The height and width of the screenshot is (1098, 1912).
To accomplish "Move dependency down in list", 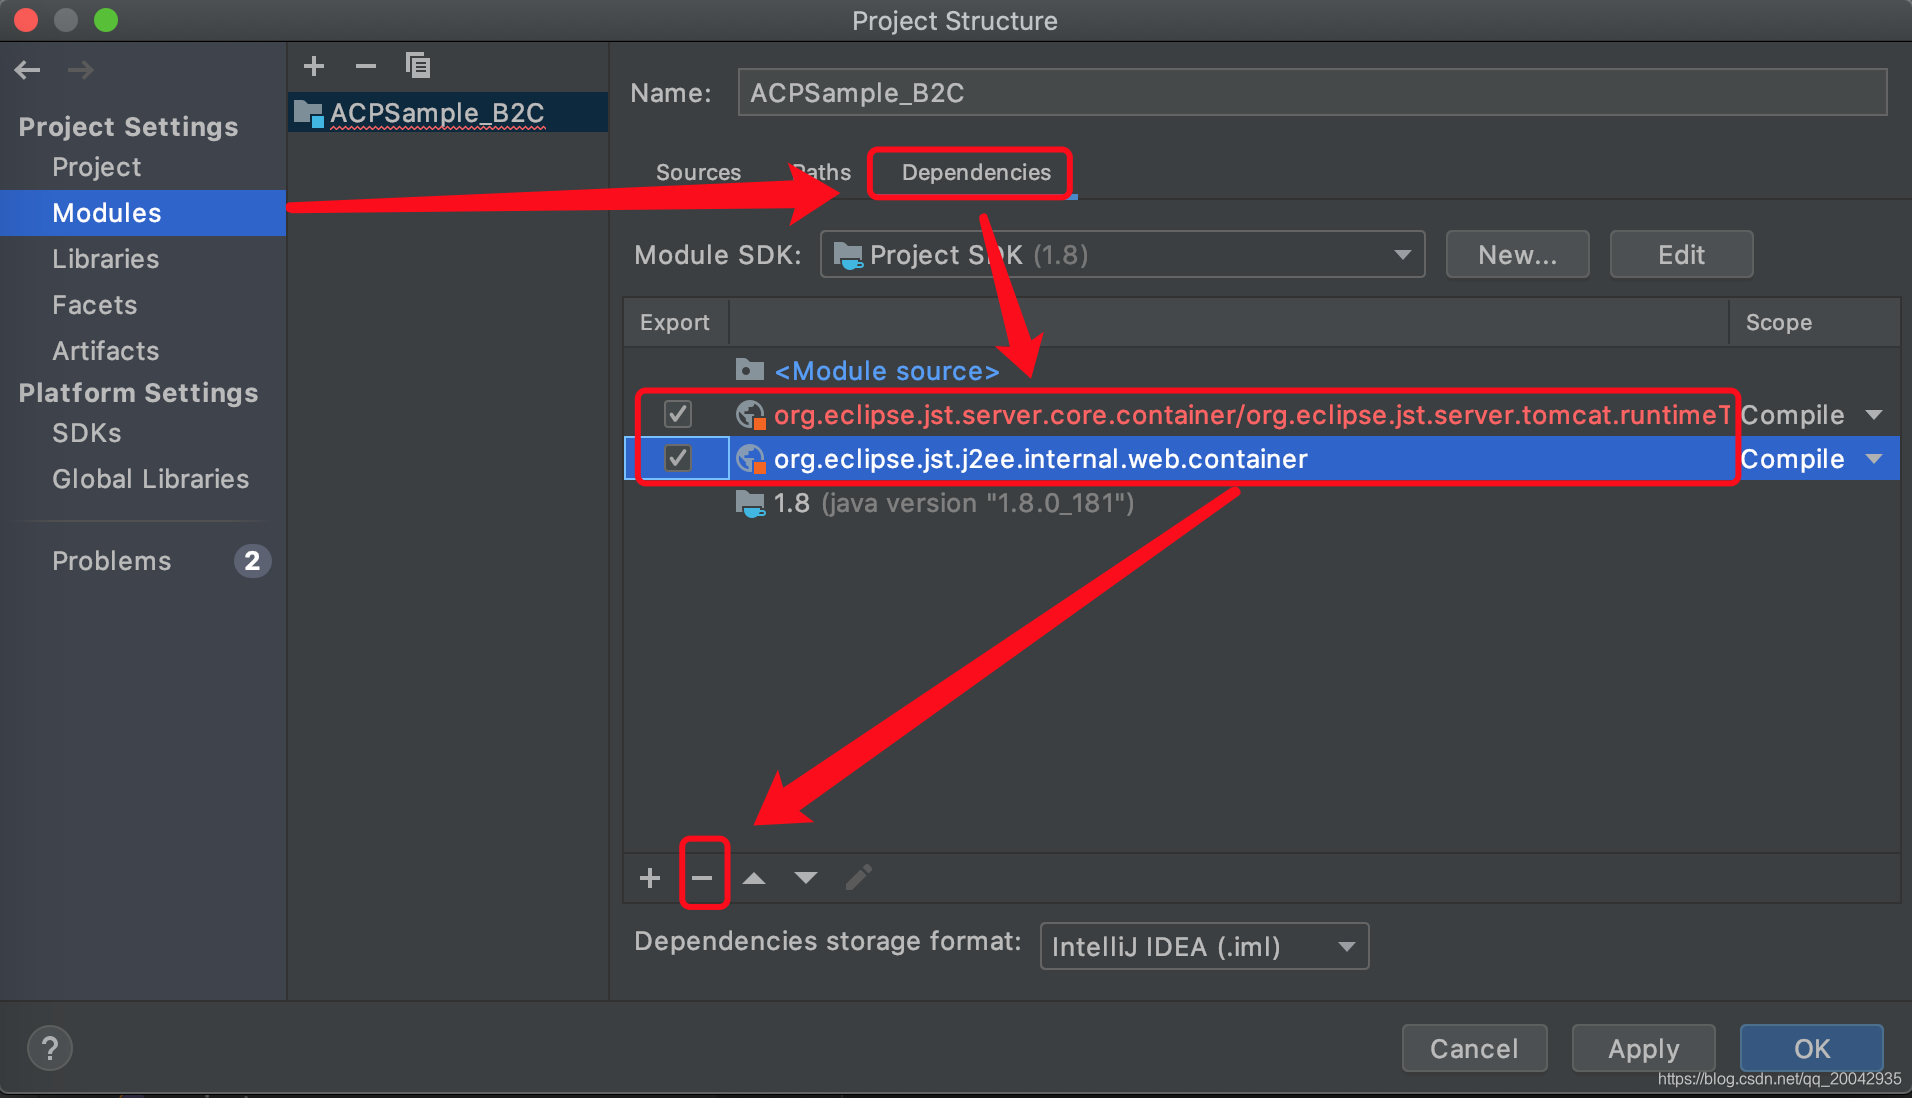I will [806, 878].
